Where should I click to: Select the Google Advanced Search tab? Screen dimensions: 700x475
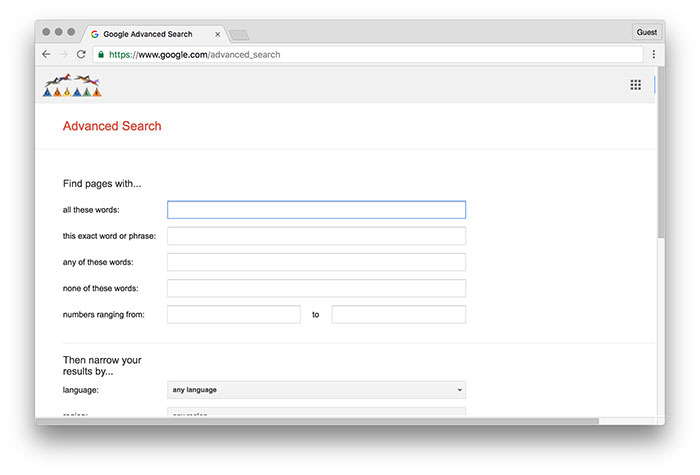click(150, 34)
